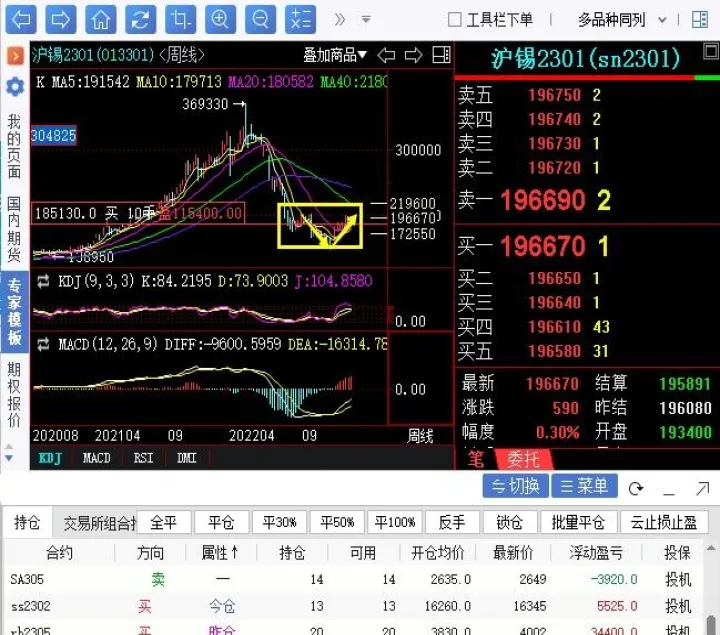Click the 切换 button
The image size is (720, 635).
pyautogui.click(x=515, y=486)
